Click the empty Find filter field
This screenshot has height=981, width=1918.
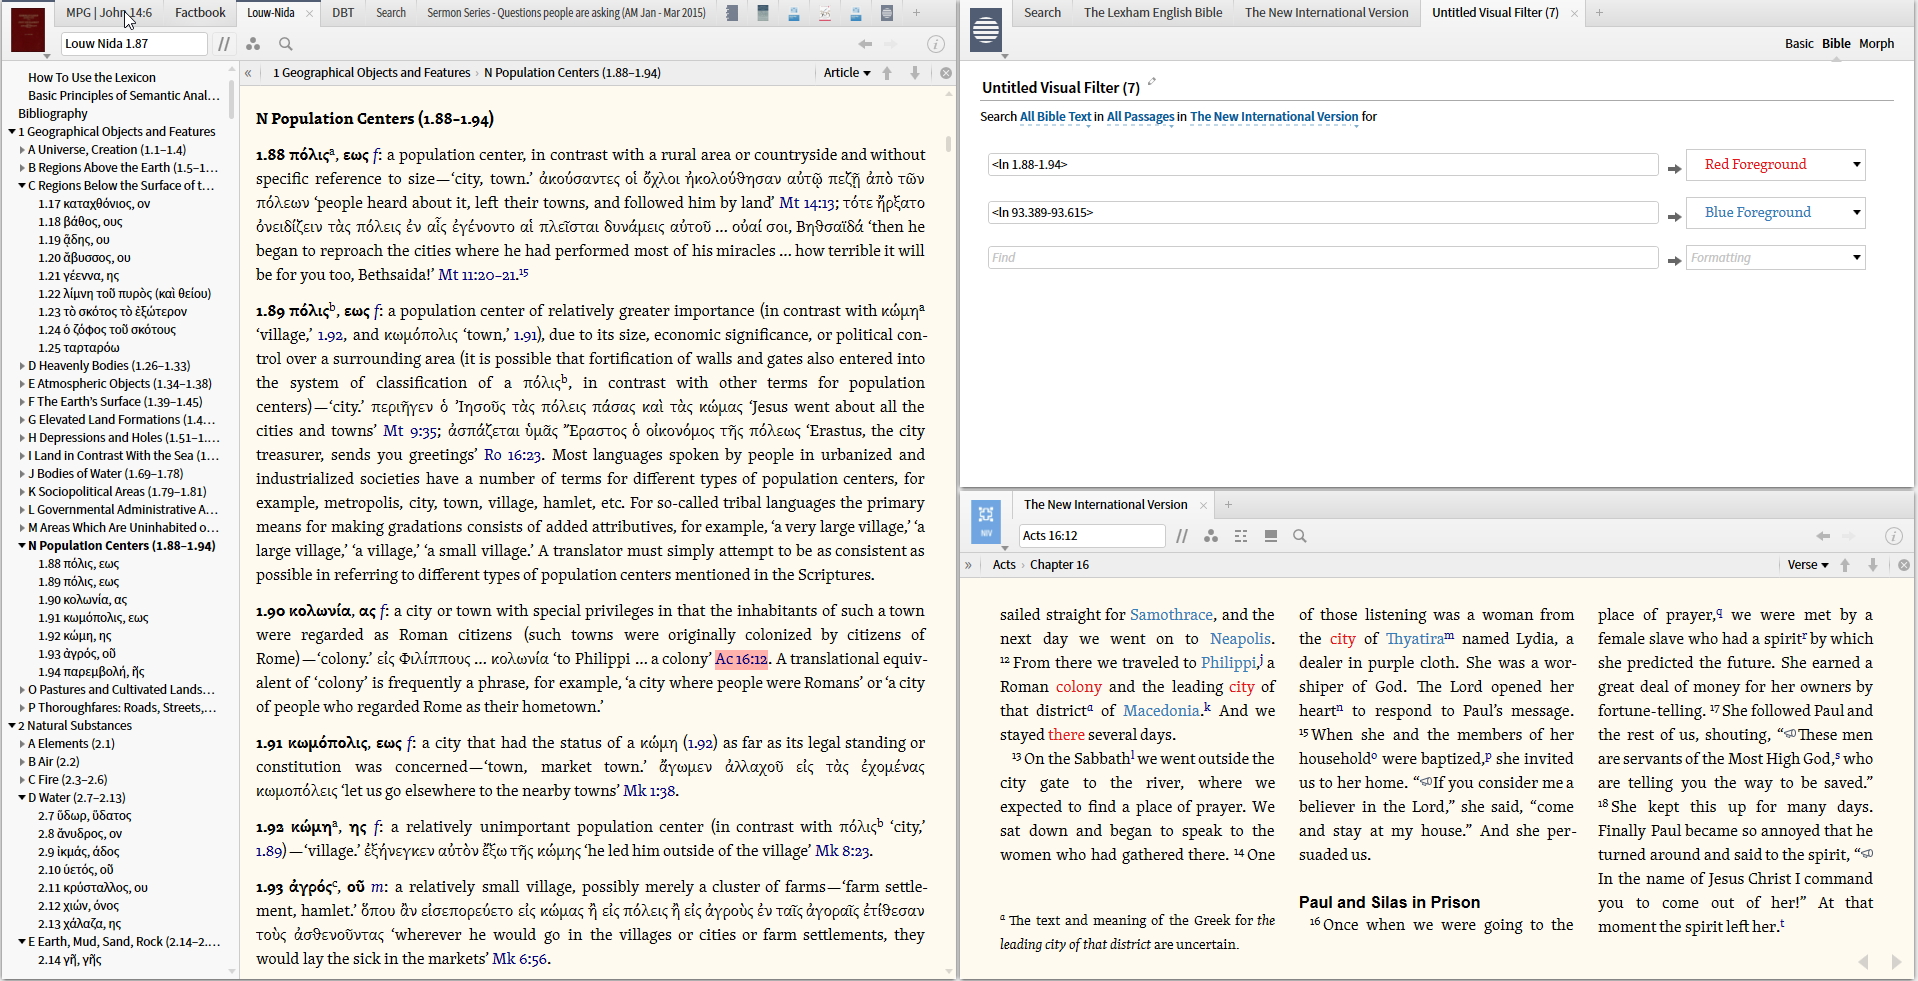1323,258
